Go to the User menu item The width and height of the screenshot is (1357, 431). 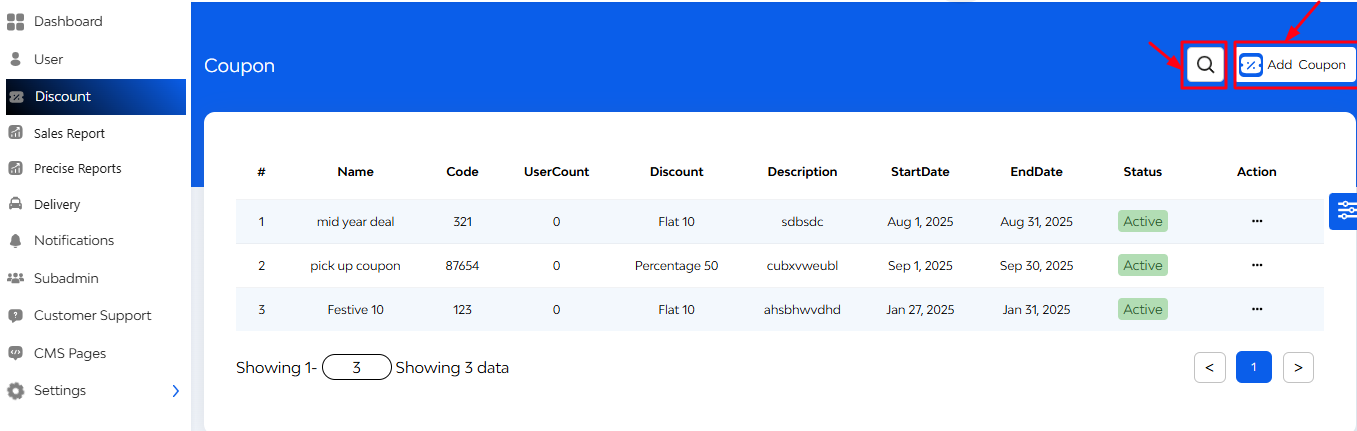pyautogui.click(x=48, y=59)
